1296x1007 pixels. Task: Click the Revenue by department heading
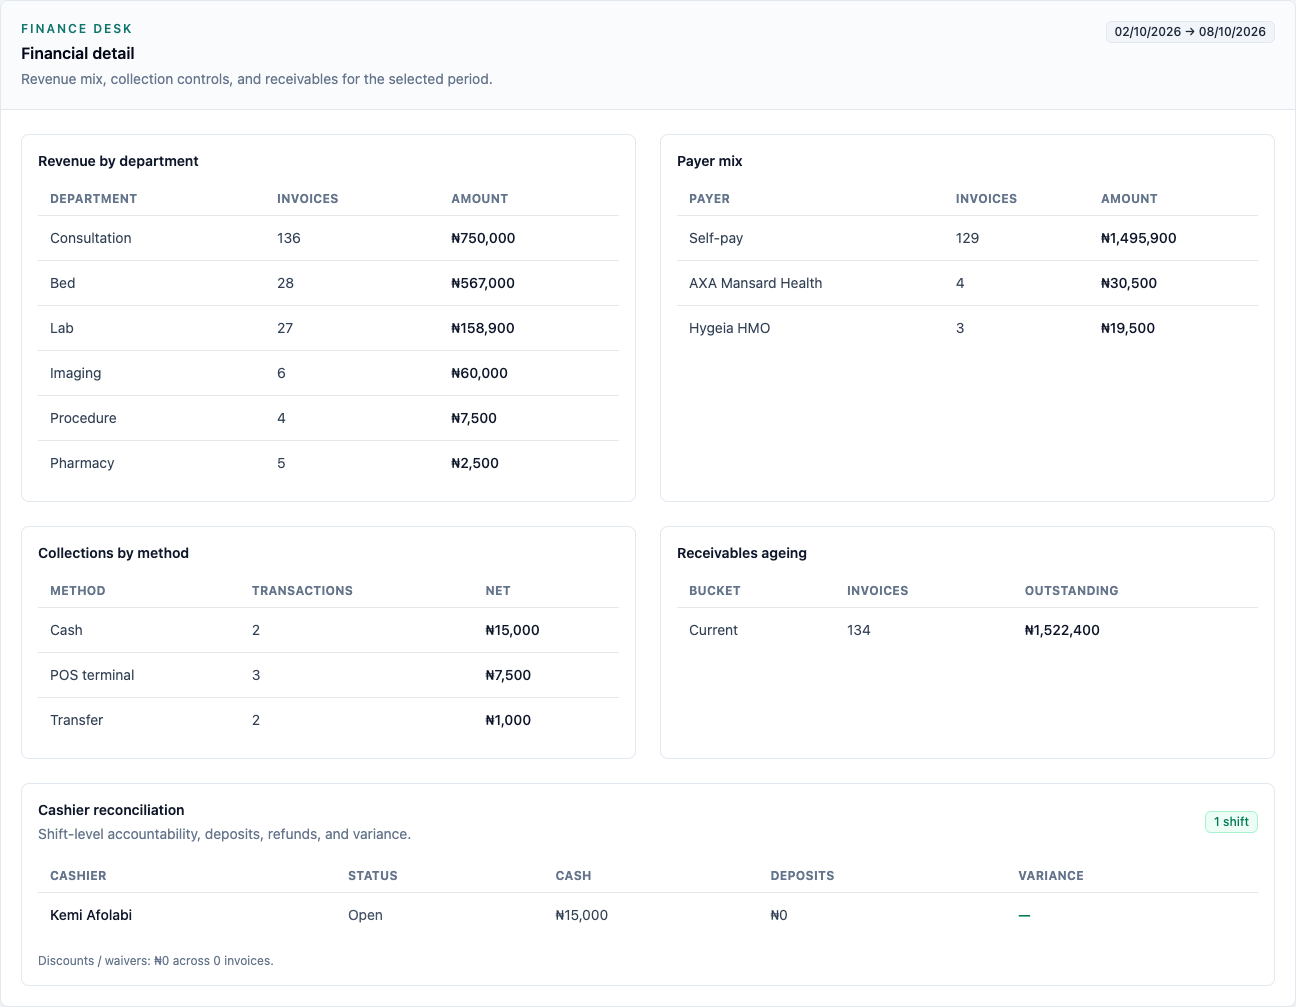click(118, 161)
